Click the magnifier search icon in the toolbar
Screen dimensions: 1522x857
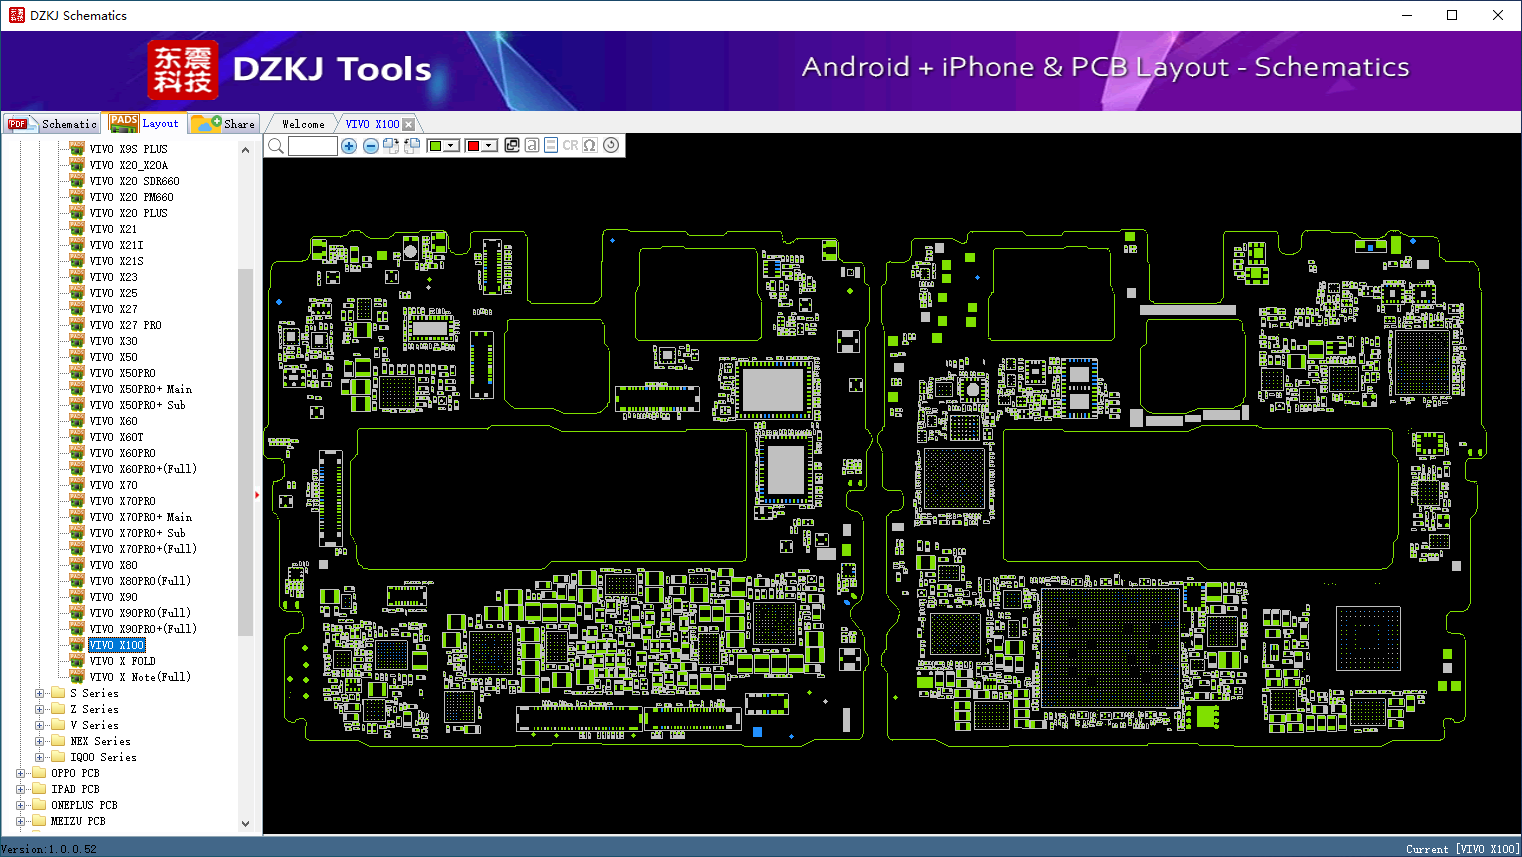pos(276,146)
